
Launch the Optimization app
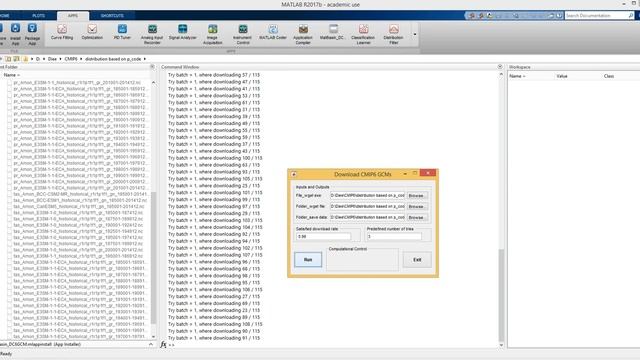[x=92, y=32]
